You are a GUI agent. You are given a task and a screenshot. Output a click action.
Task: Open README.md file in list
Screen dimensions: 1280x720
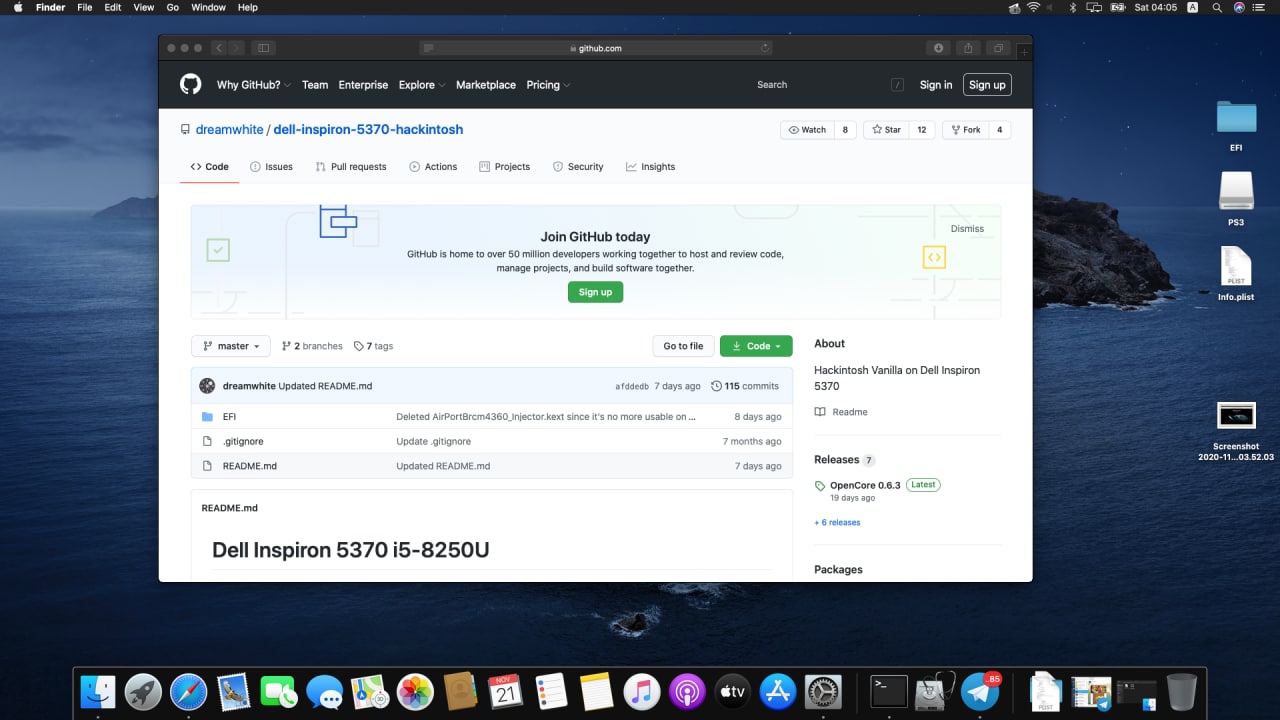[x=250, y=466]
